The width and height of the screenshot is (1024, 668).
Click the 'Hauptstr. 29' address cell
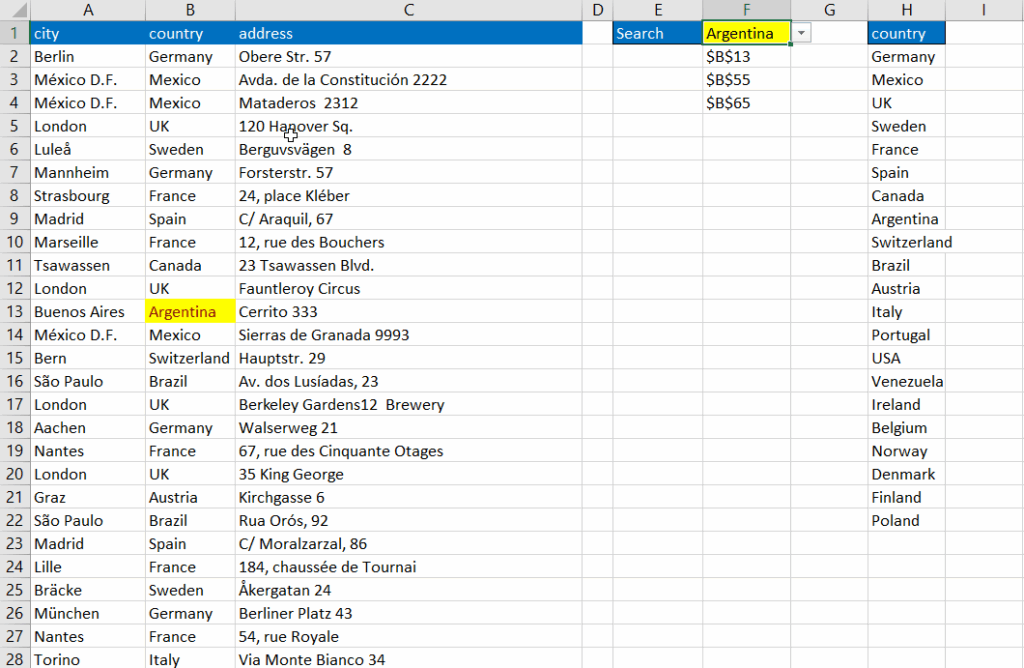point(409,358)
